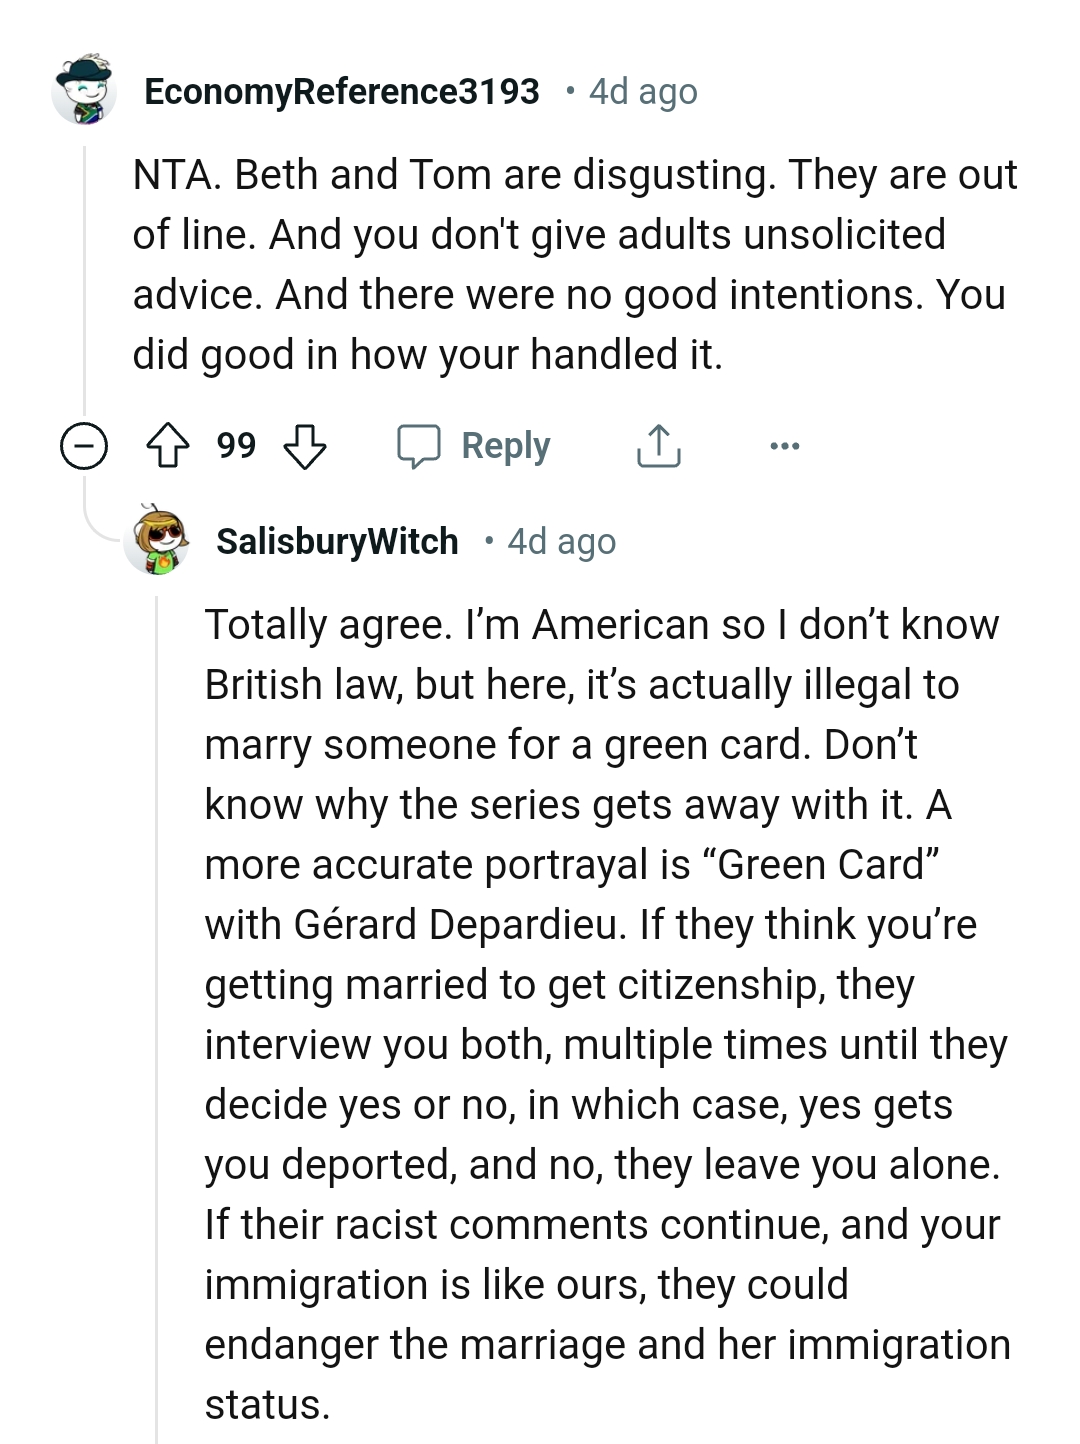Click the 99 vote count
Screen dimensions: 1080x1444
(x=236, y=446)
